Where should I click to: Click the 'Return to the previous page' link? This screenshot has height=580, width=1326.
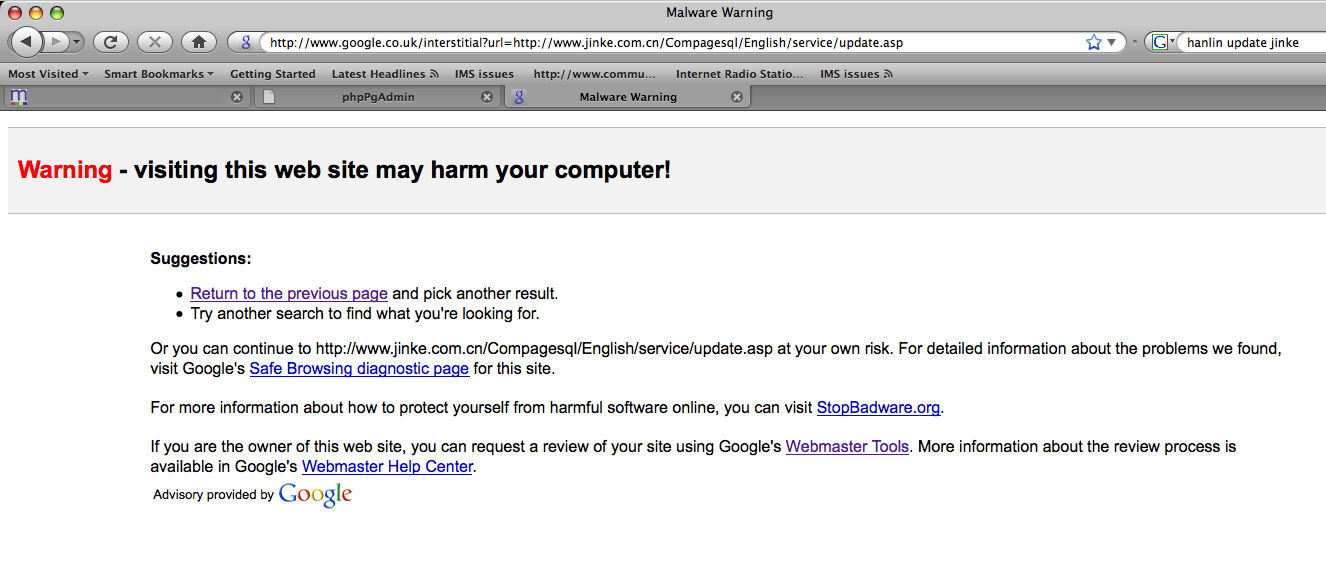tap(289, 294)
